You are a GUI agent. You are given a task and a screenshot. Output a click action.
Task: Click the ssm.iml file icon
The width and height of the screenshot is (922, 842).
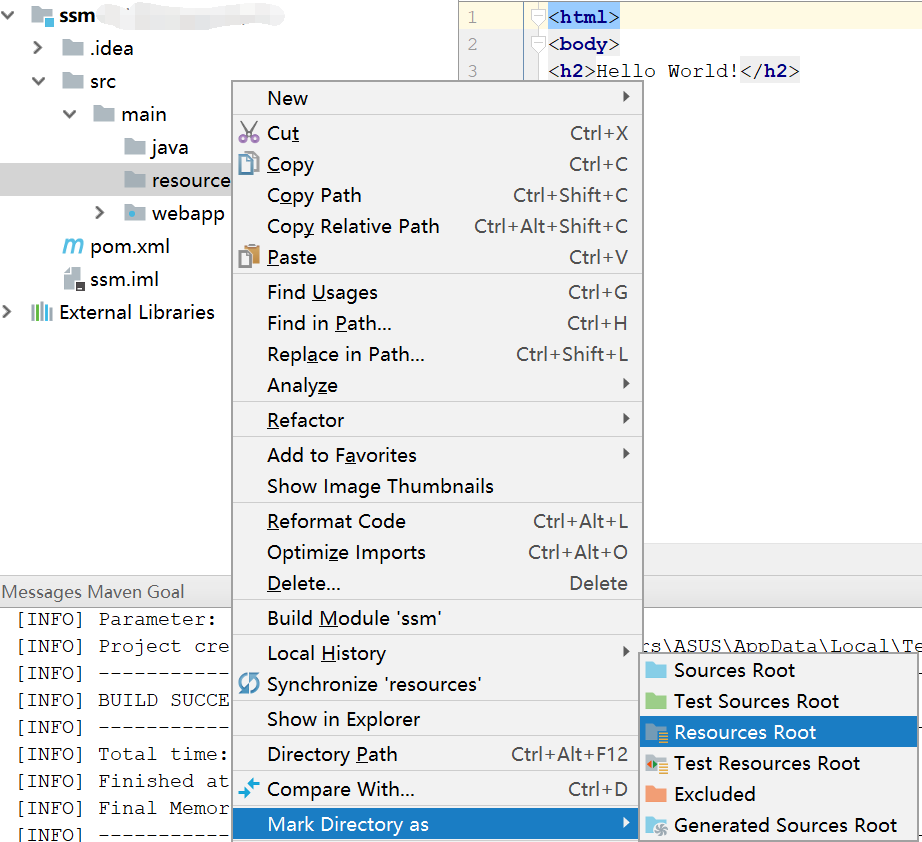74,279
